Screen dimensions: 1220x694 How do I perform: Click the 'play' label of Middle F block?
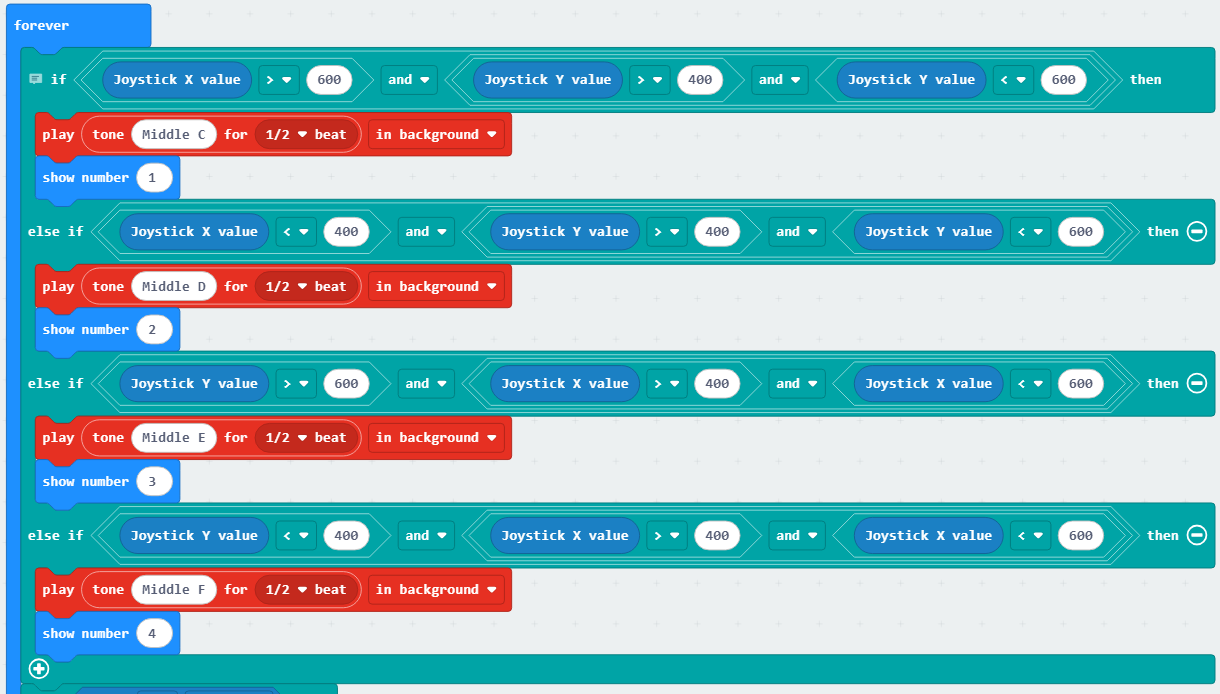58,590
